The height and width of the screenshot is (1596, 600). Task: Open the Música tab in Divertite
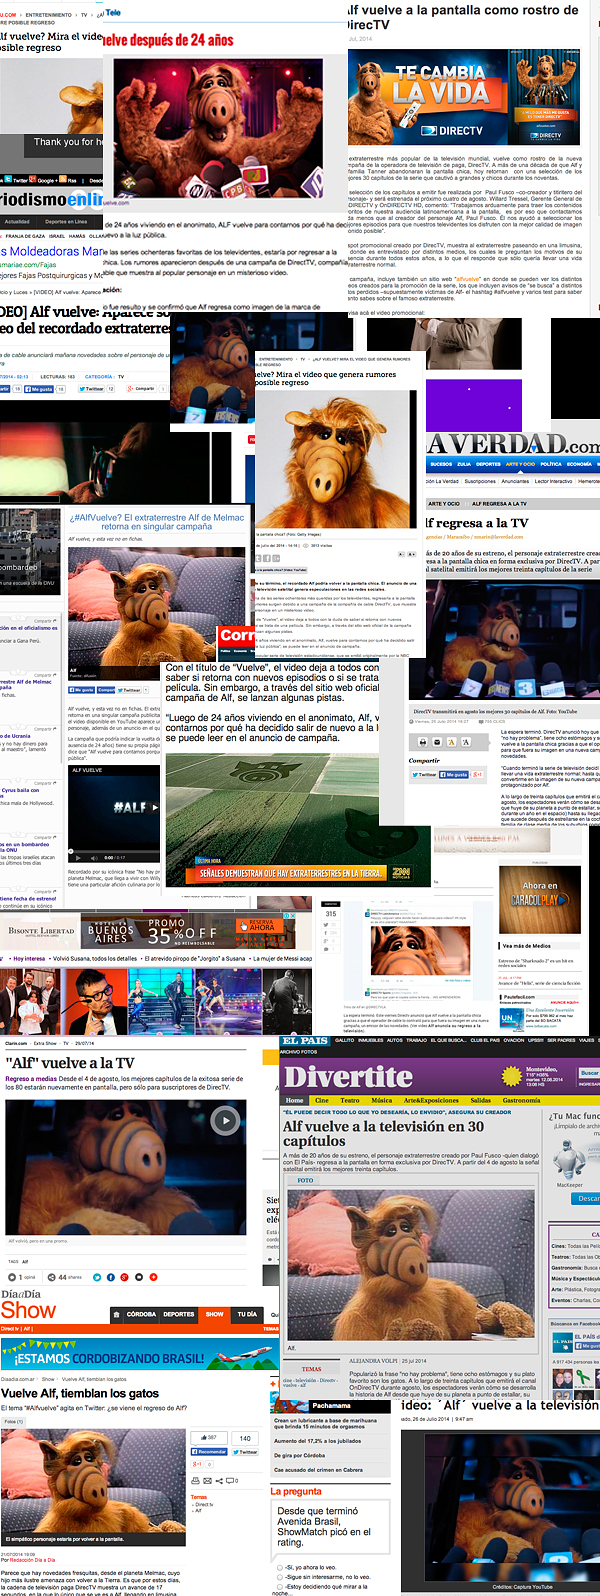pyautogui.click(x=382, y=1100)
